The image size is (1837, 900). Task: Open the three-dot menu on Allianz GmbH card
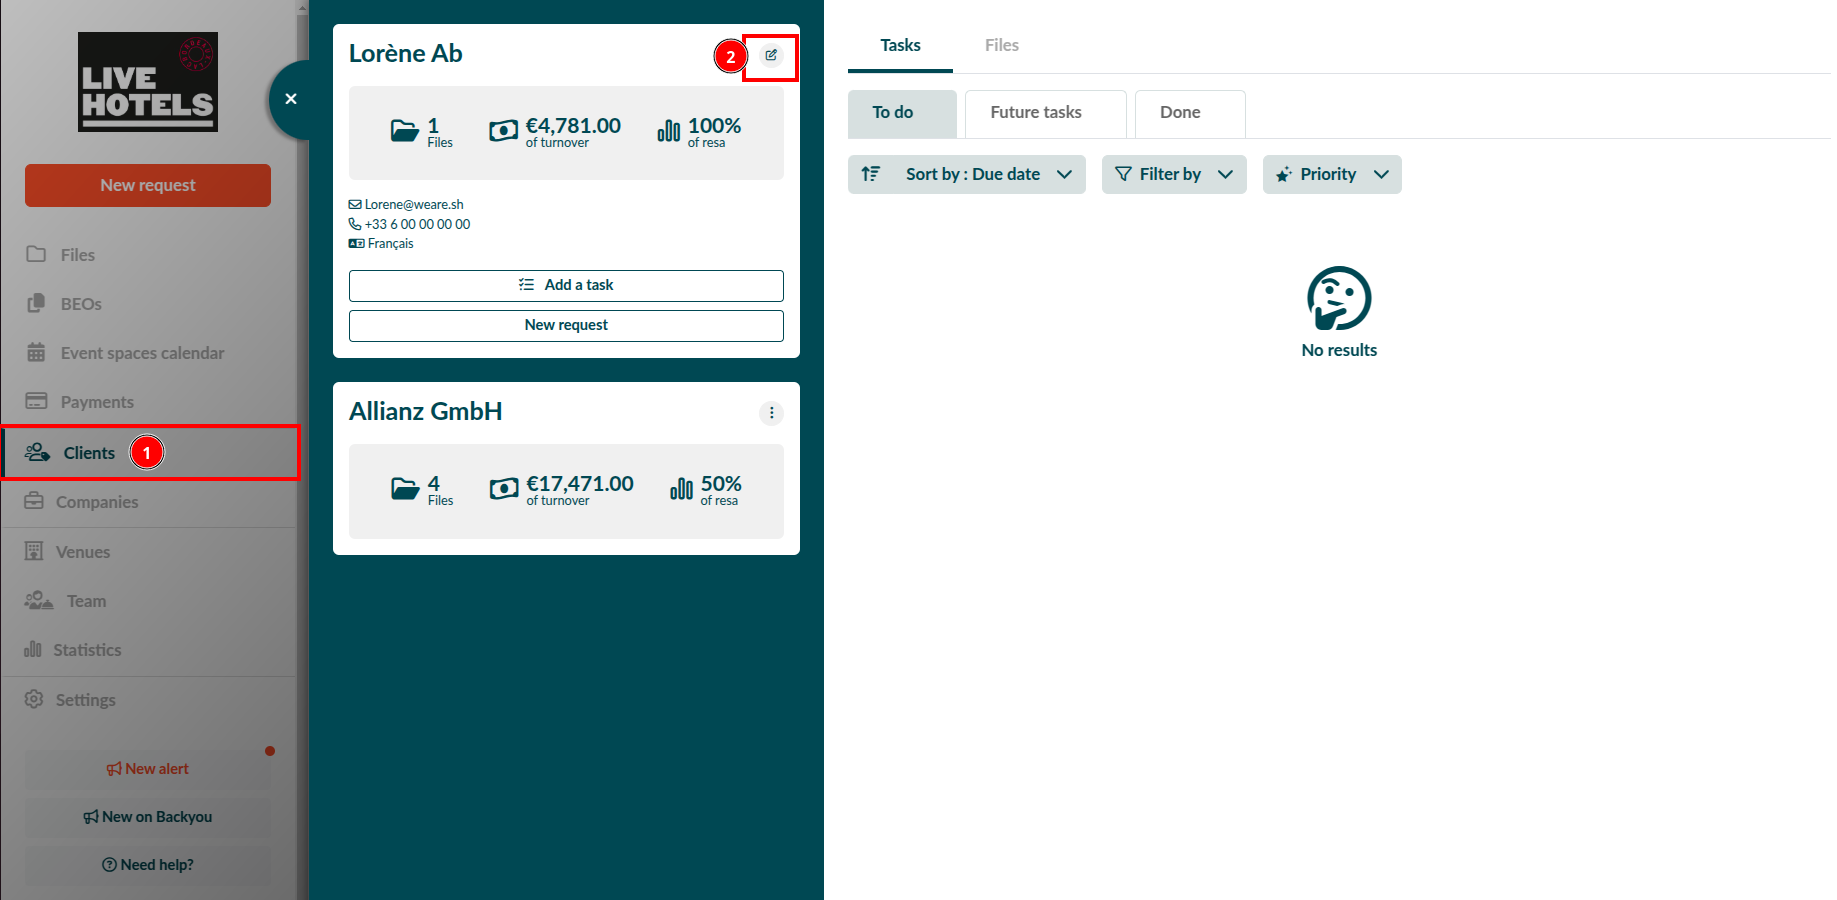click(771, 413)
